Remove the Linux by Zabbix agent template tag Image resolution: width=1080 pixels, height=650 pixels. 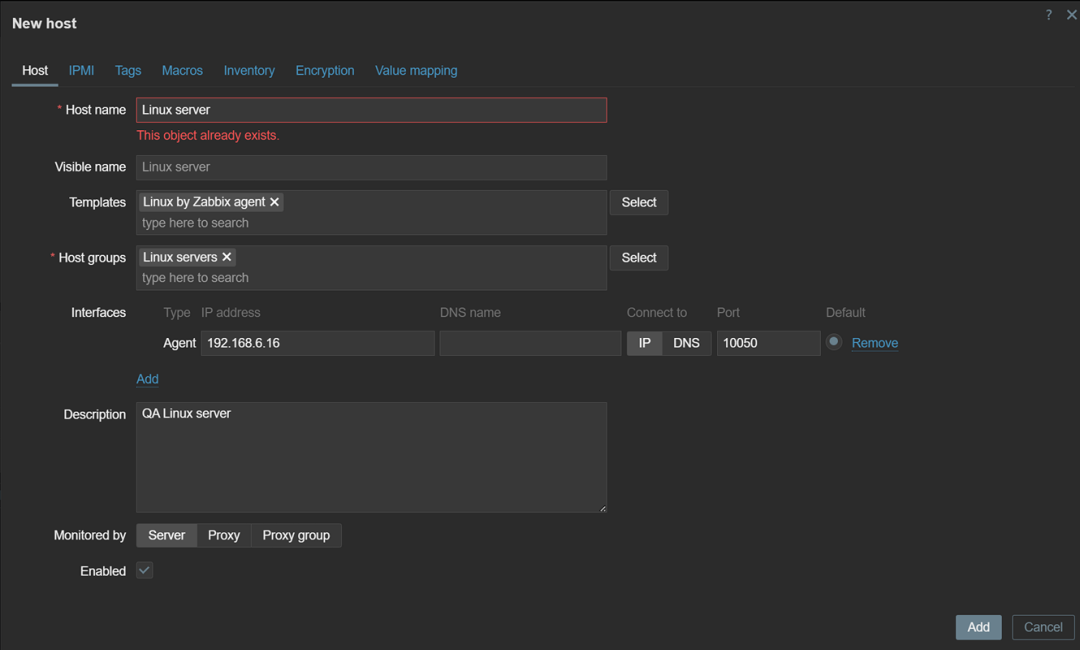(274, 202)
